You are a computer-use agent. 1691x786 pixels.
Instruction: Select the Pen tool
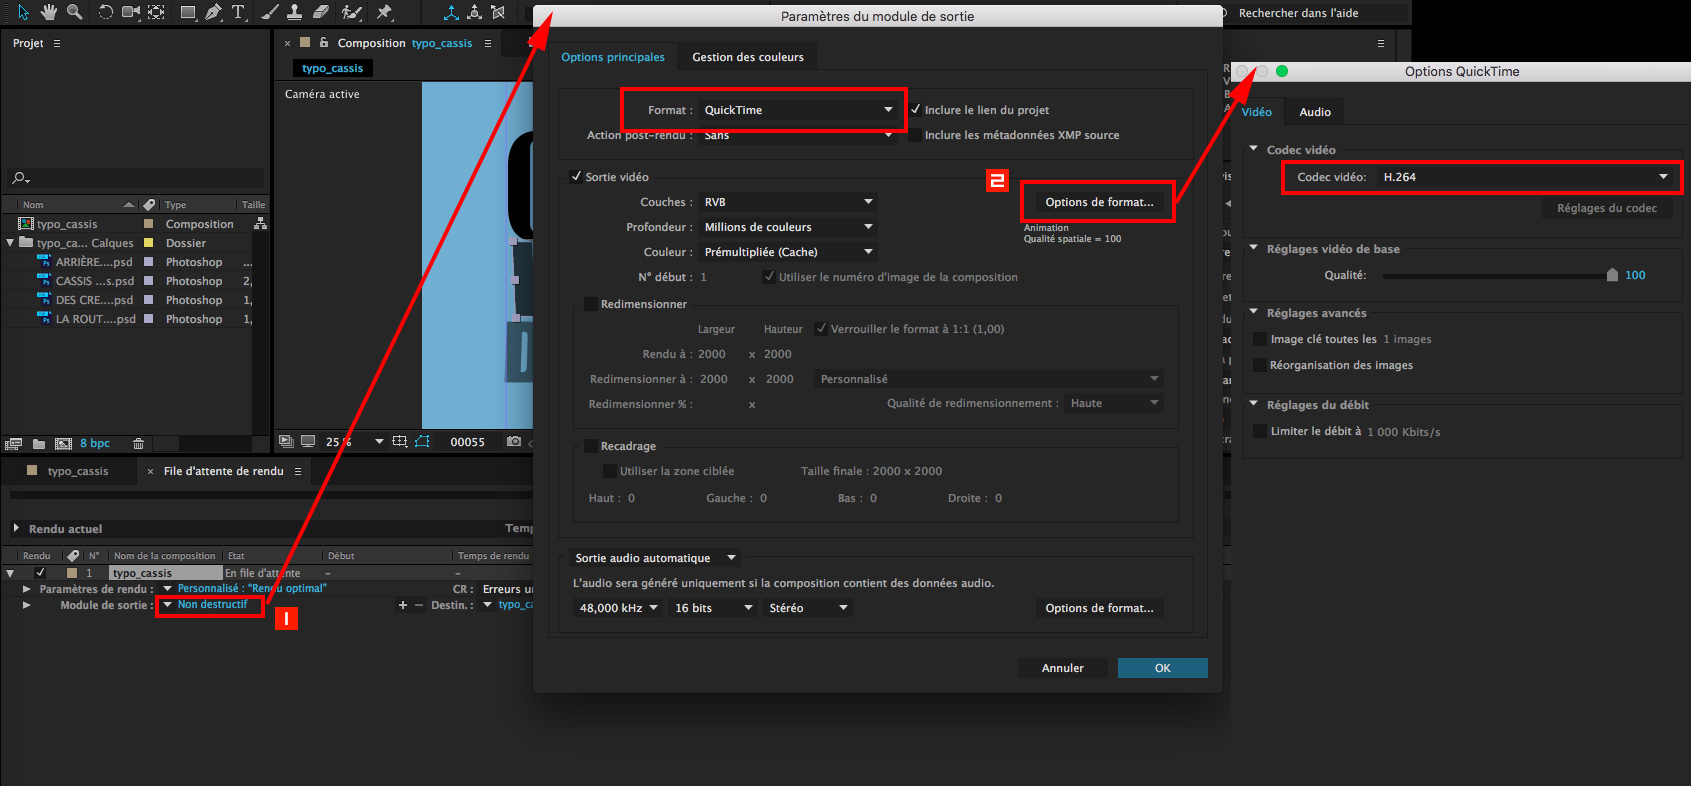(x=213, y=12)
